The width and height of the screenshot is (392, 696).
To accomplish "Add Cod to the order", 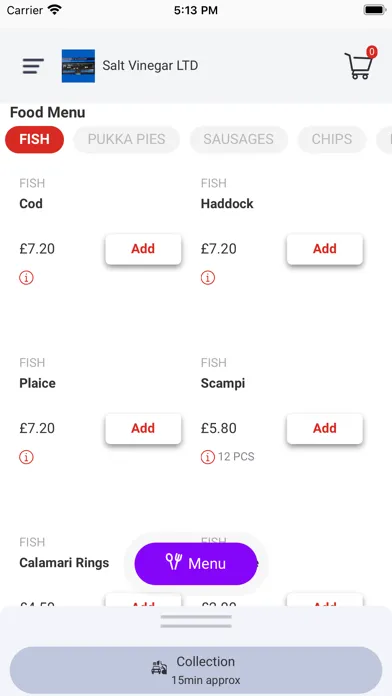I will [x=143, y=249].
